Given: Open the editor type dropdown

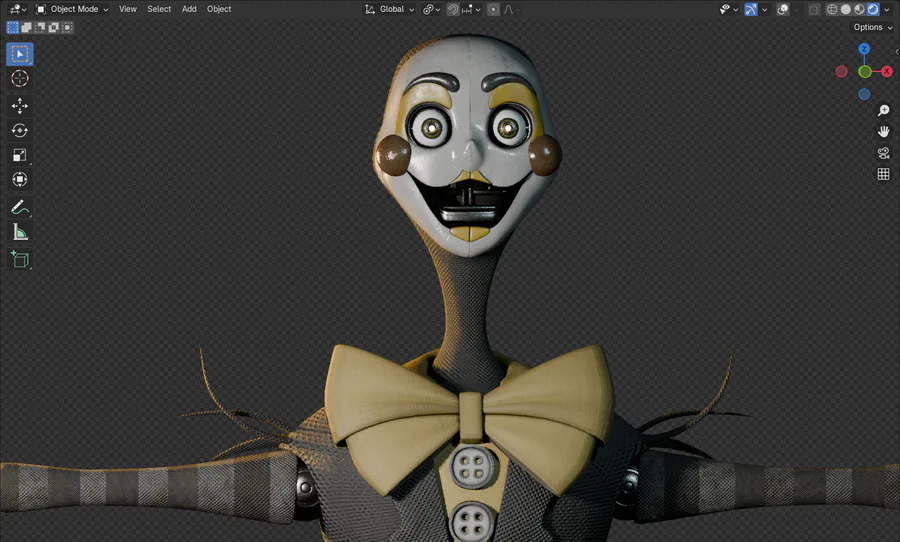Looking at the screenshot, I should click(x=18, y=9).
